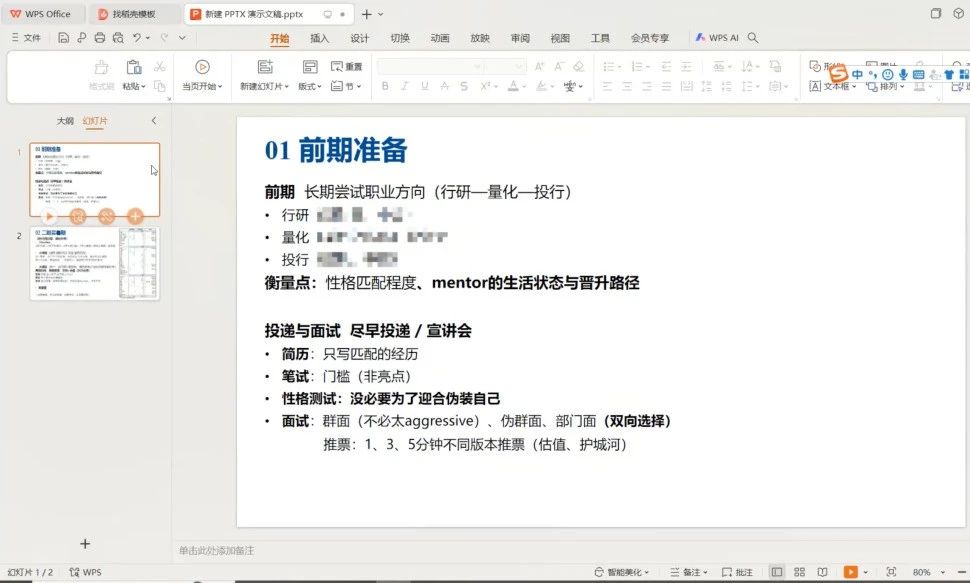Toggle normal view in the status bar
Viewport: 970px width, 583px height.
pos(777,572)
